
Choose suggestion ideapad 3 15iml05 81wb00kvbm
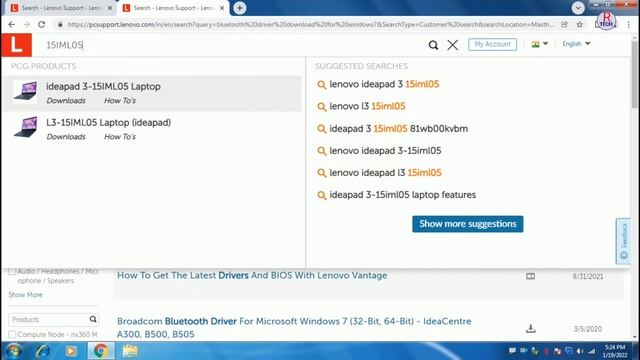pos(398,129)
